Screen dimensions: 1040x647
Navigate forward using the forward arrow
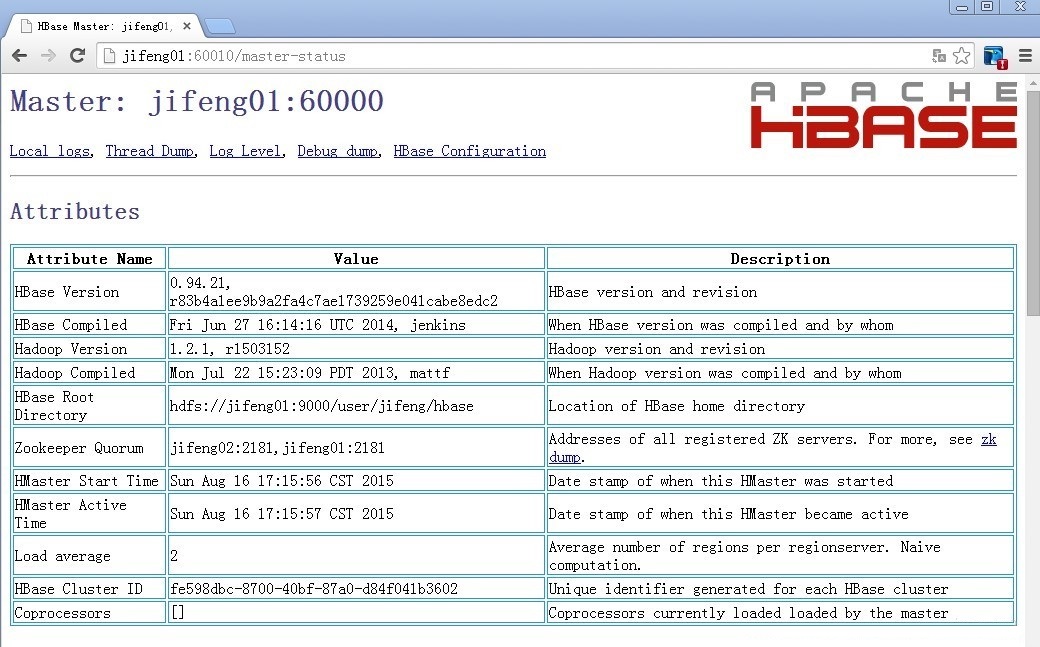48,56
